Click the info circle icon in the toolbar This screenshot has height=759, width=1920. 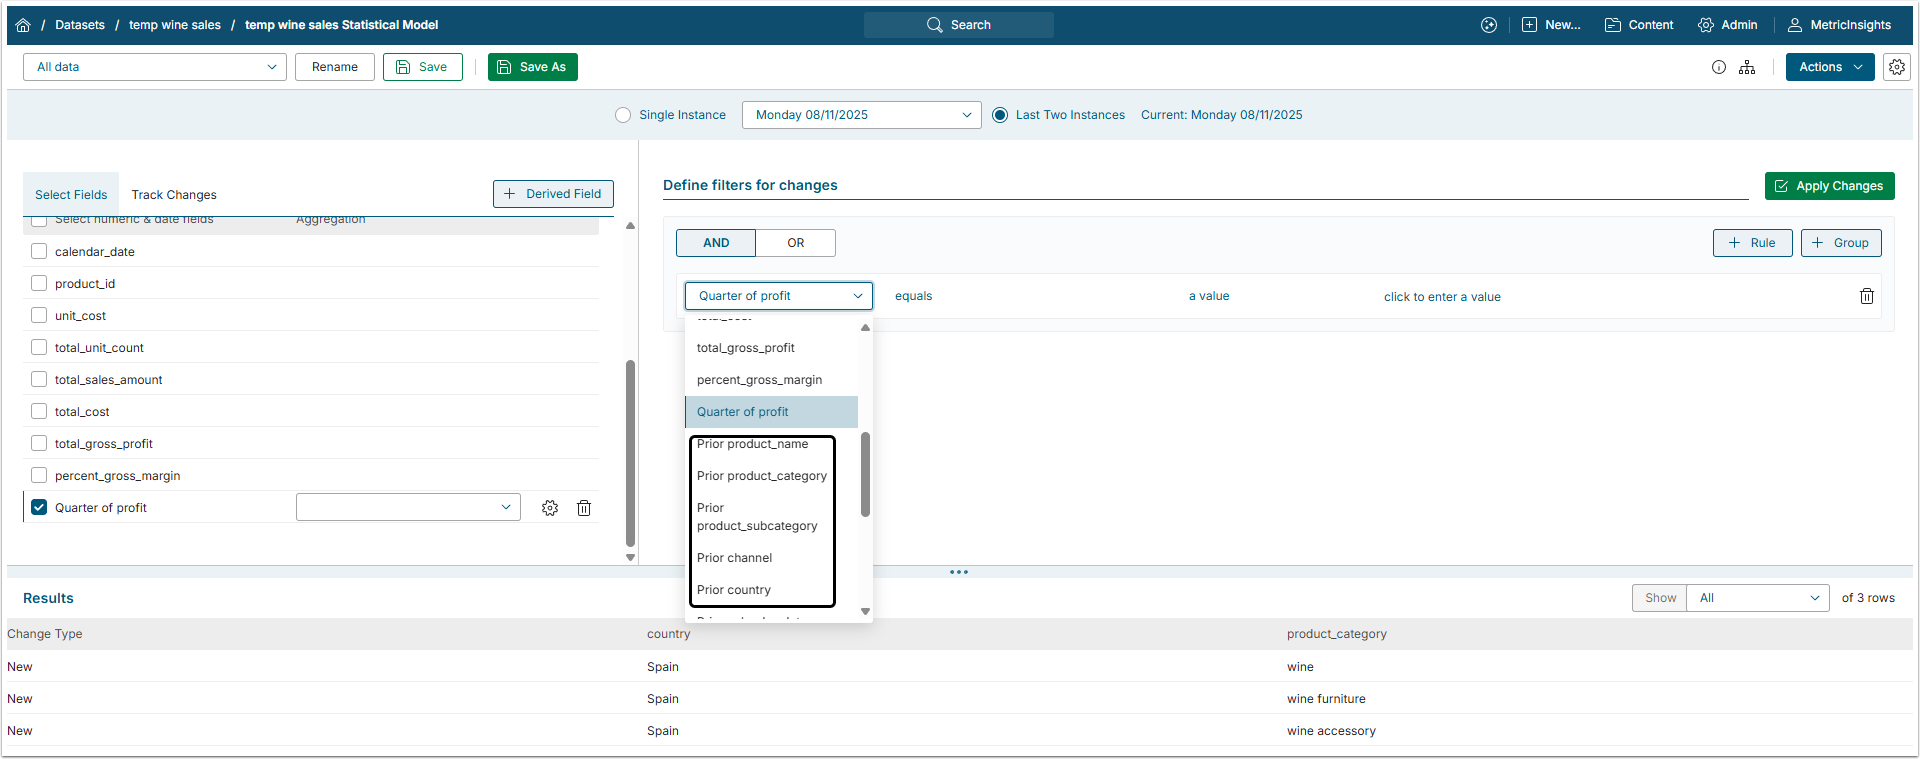(x=1718, y=67)
